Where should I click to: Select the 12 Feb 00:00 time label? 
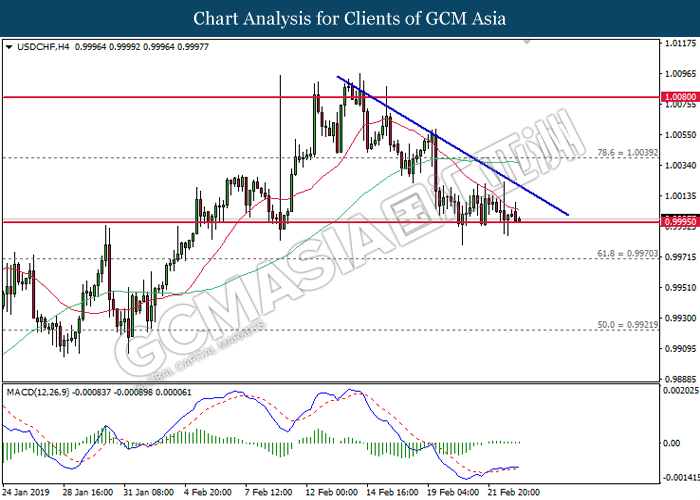(x=332, y=492)
